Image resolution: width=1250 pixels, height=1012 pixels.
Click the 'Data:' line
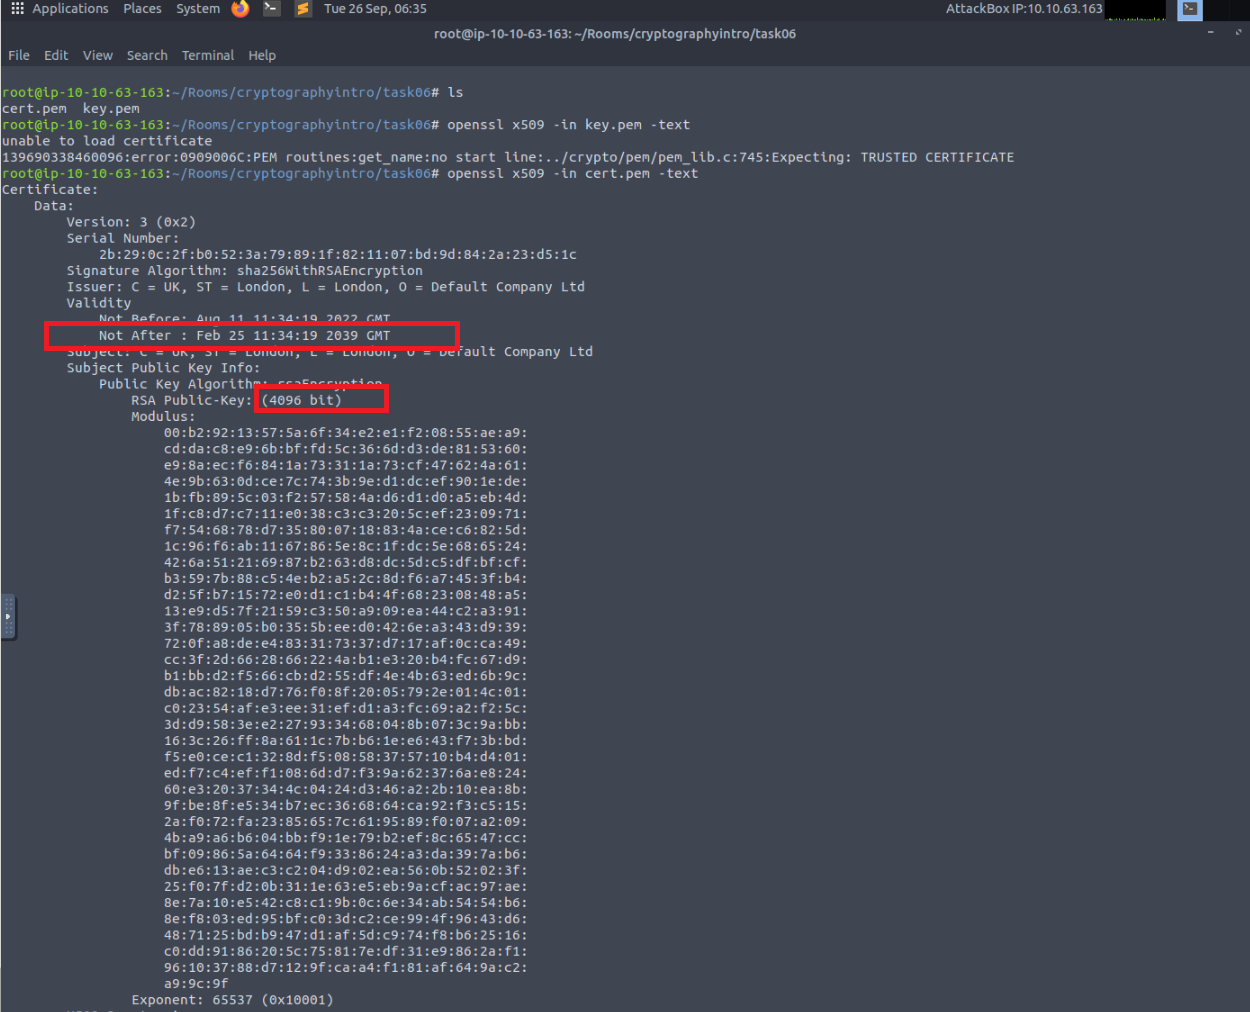coord(54,206)
